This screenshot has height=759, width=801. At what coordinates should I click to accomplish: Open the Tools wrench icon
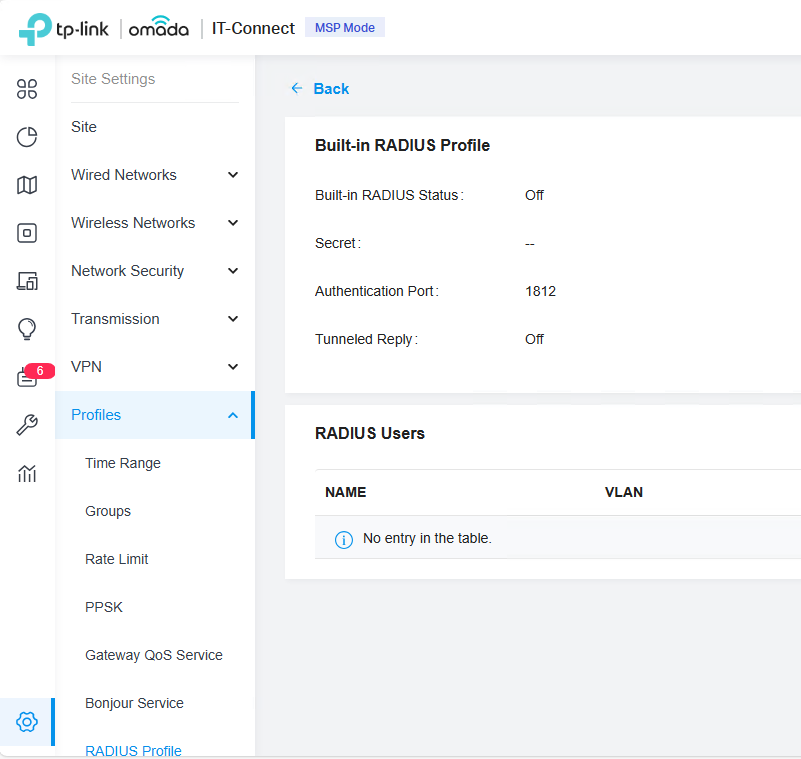point(27,426)
